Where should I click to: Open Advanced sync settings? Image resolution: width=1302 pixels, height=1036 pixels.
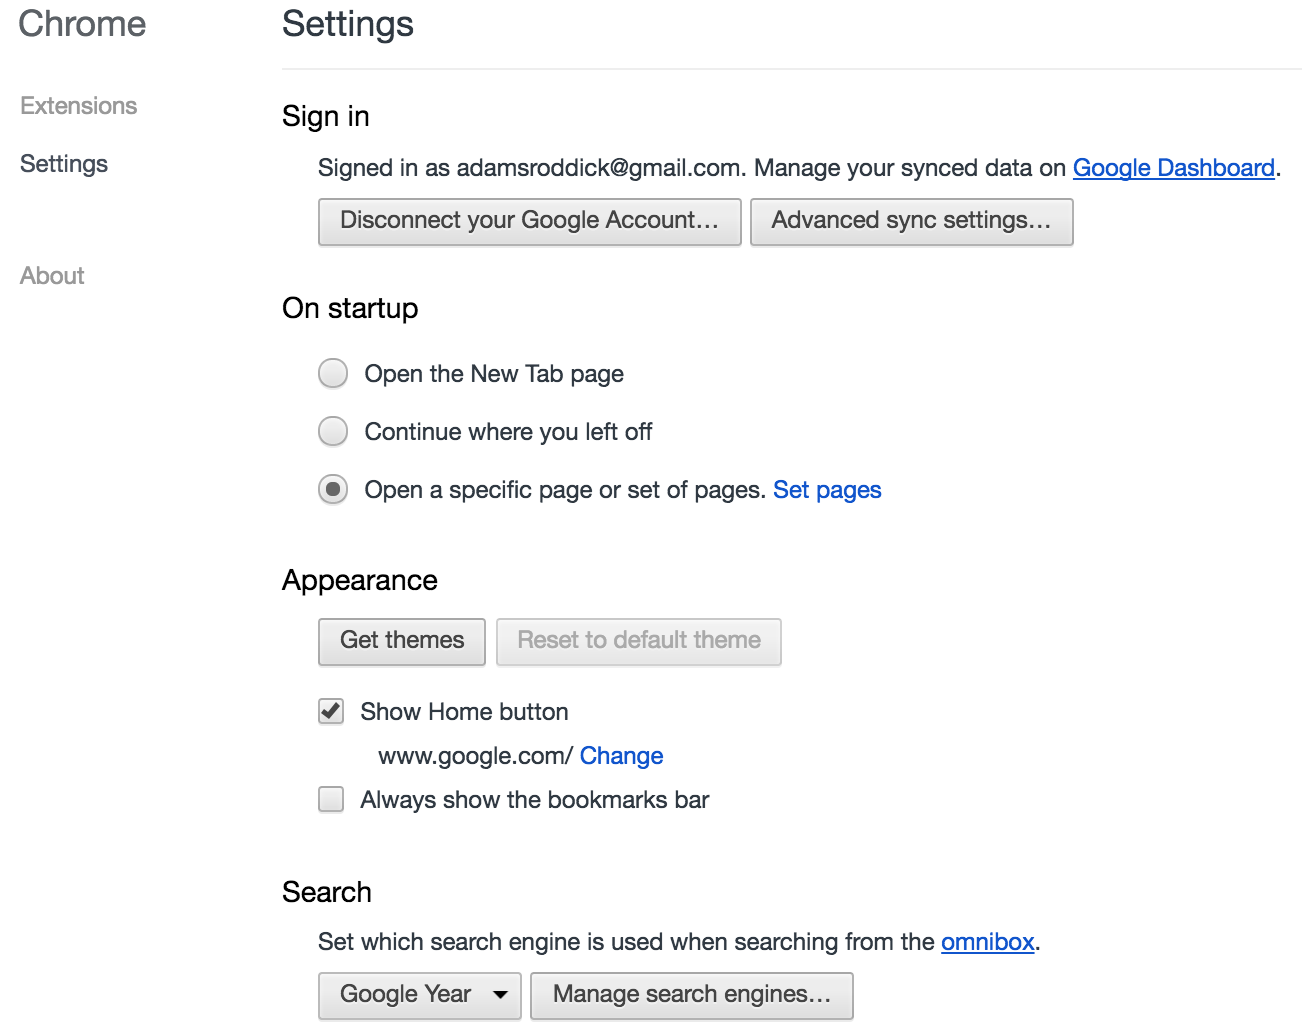(911, 221)
